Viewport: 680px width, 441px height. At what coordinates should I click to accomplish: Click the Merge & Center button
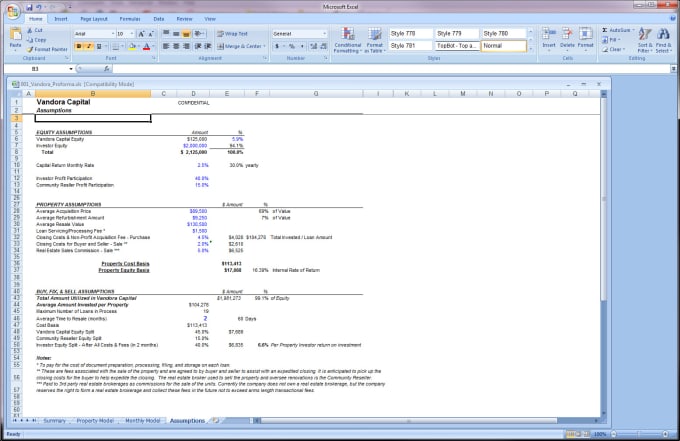pyautogui.click(x=237, y=46)
